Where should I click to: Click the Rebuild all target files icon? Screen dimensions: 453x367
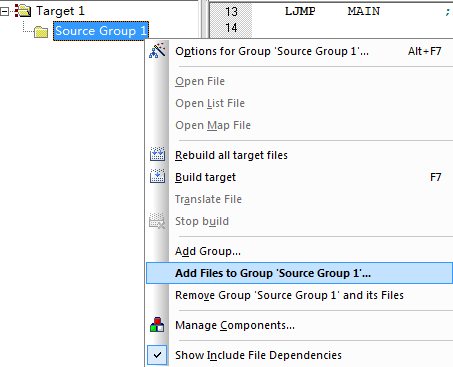(x=157, y=154)
